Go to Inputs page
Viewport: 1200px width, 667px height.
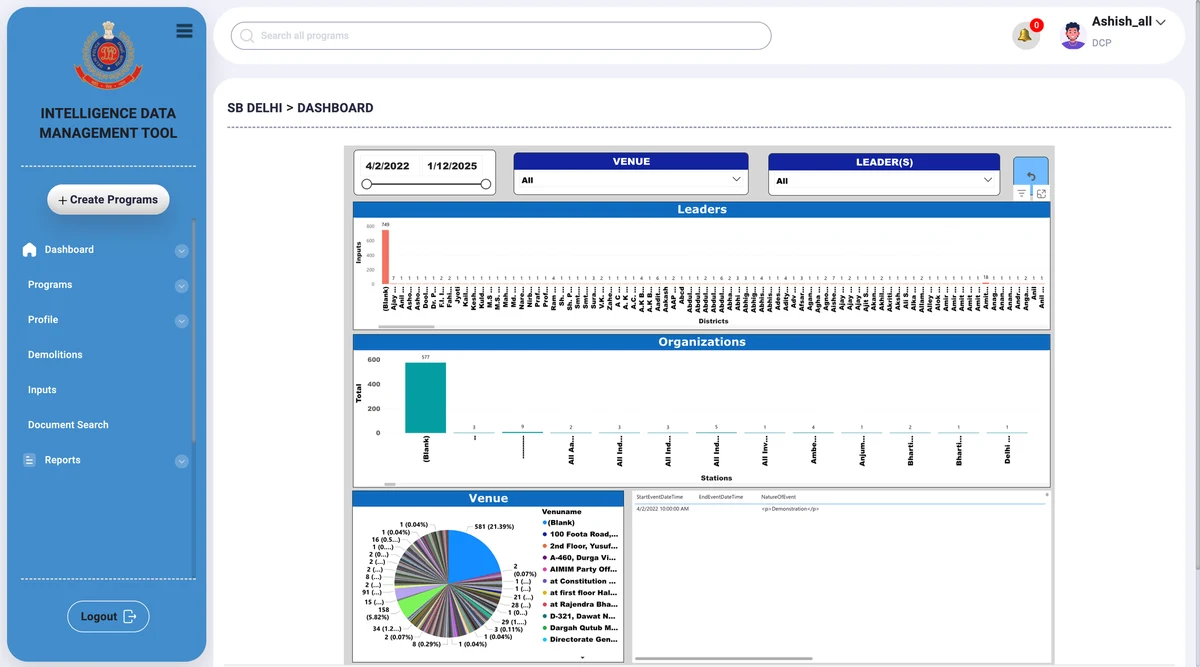(x=42, y=390)
